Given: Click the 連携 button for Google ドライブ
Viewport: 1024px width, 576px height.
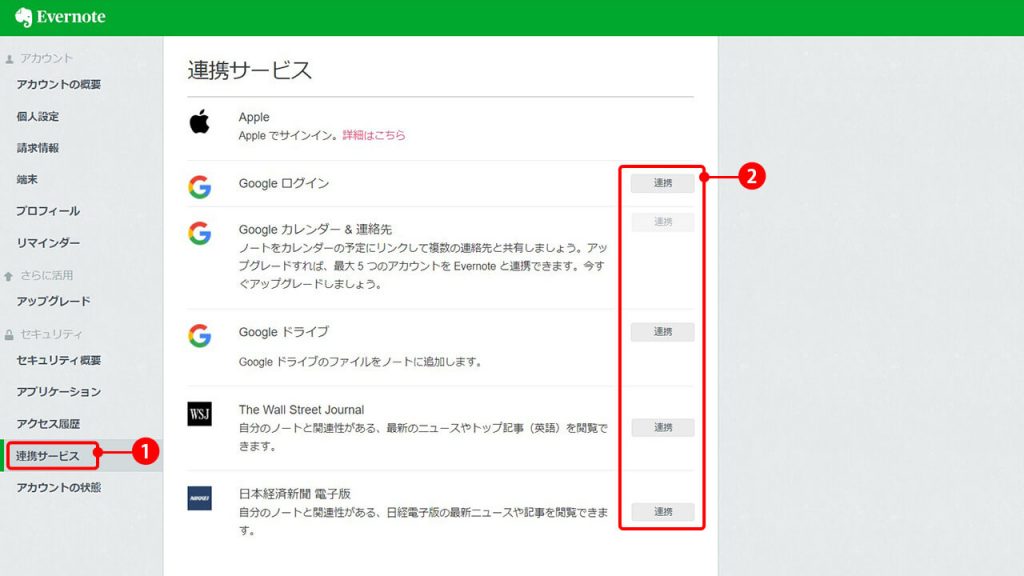Looking at the screenshot, I should (662, 332).
